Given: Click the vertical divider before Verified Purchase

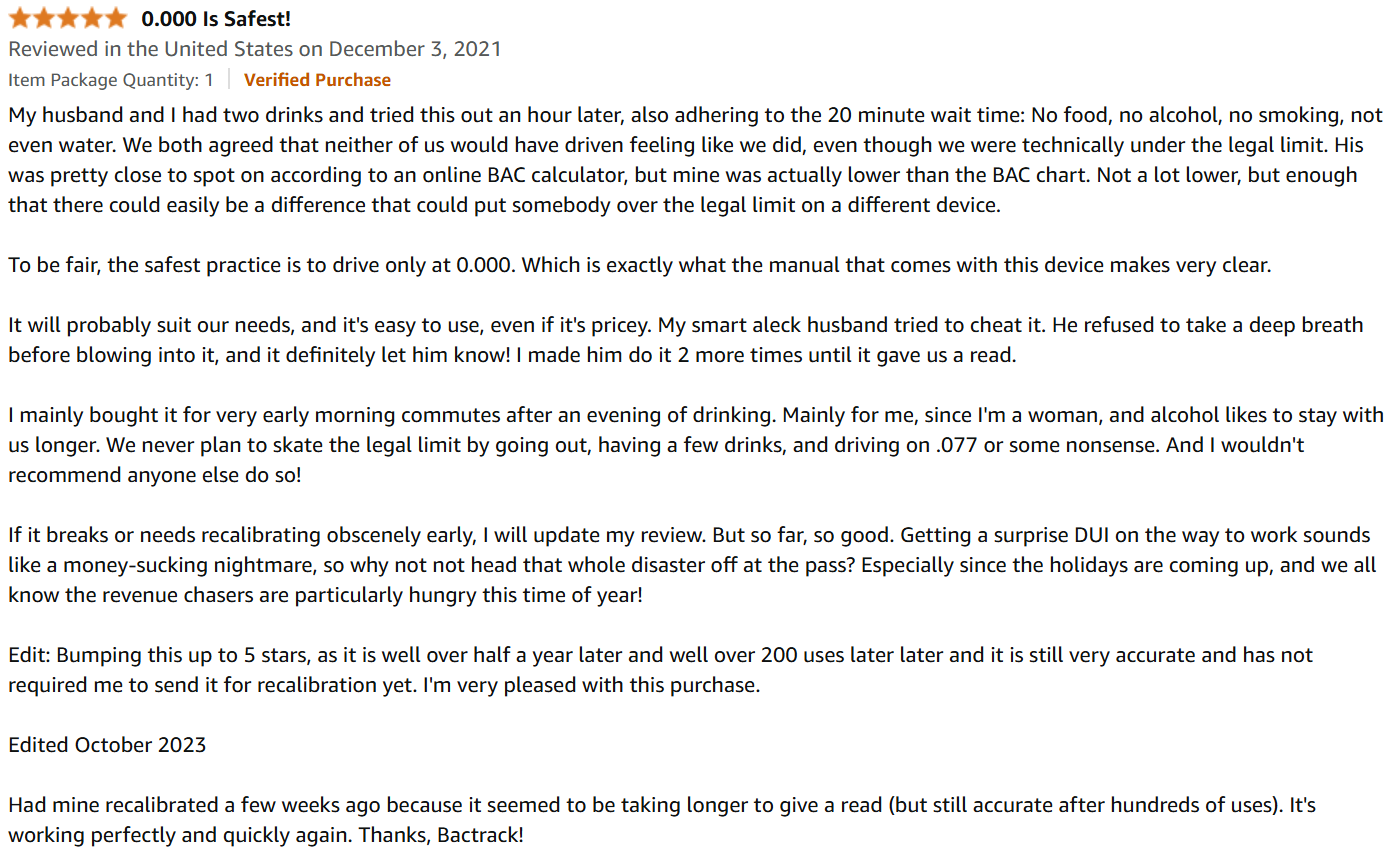Looking at the screenshot, I should click(x=229, y=80).
